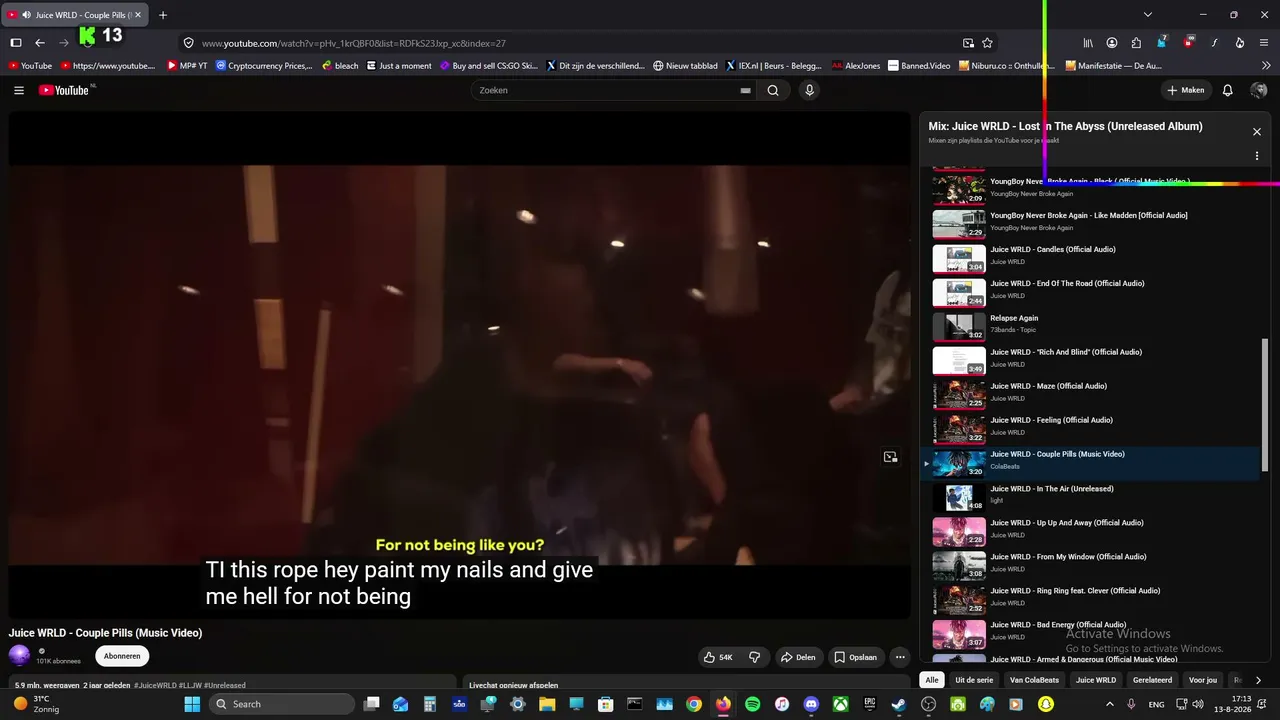
Task: Click the browser address bar URL
Action: point(353,43)
